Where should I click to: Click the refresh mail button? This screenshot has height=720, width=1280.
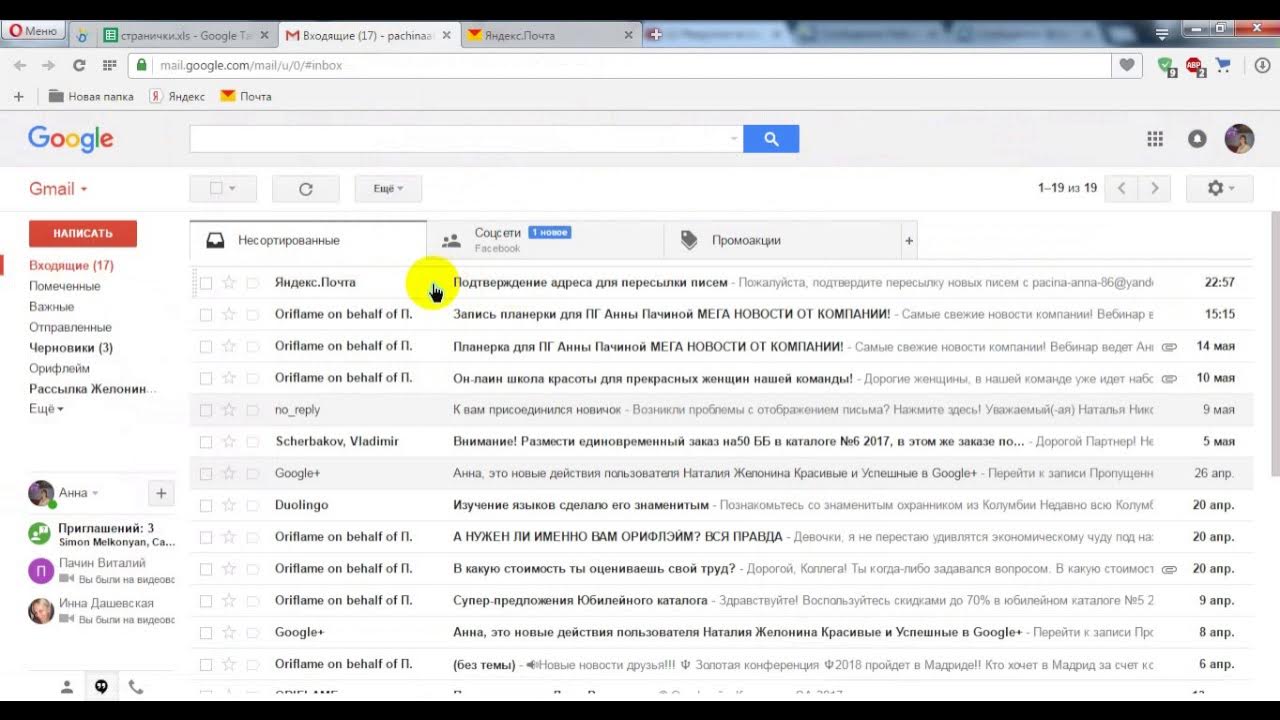306,188
